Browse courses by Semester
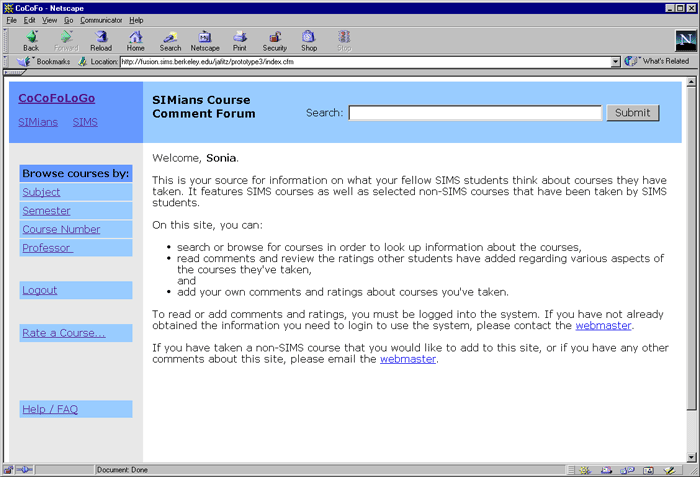The image size is (700, 477). click(x=46, y=211)
